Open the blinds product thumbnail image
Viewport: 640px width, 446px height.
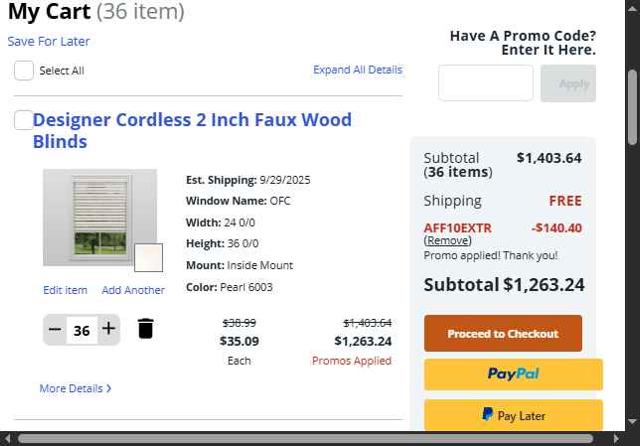[x=100, y=217]
